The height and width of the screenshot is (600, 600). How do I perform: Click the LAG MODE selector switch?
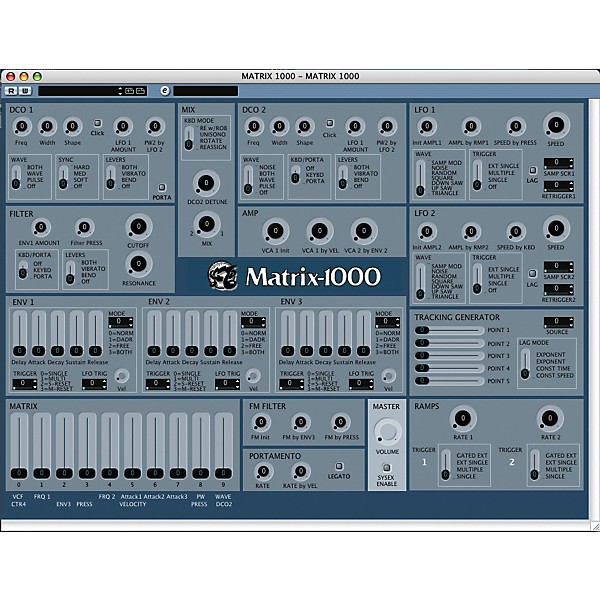(525, 364)
